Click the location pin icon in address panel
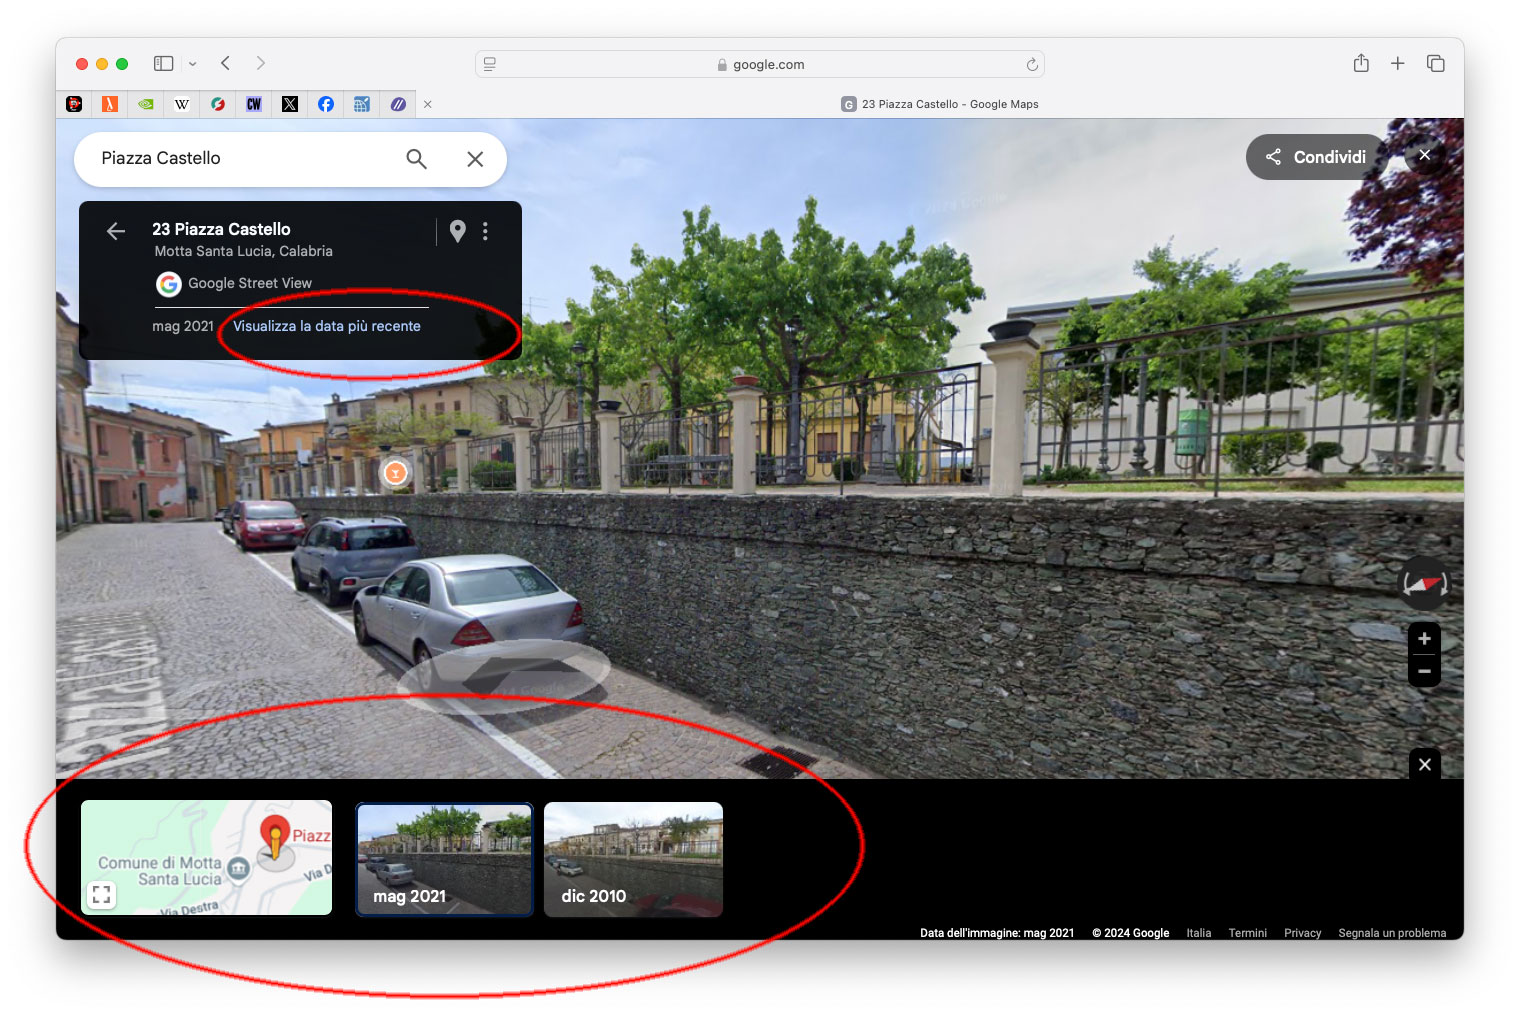This screenshot has height=1014, width=1520. 458,231
